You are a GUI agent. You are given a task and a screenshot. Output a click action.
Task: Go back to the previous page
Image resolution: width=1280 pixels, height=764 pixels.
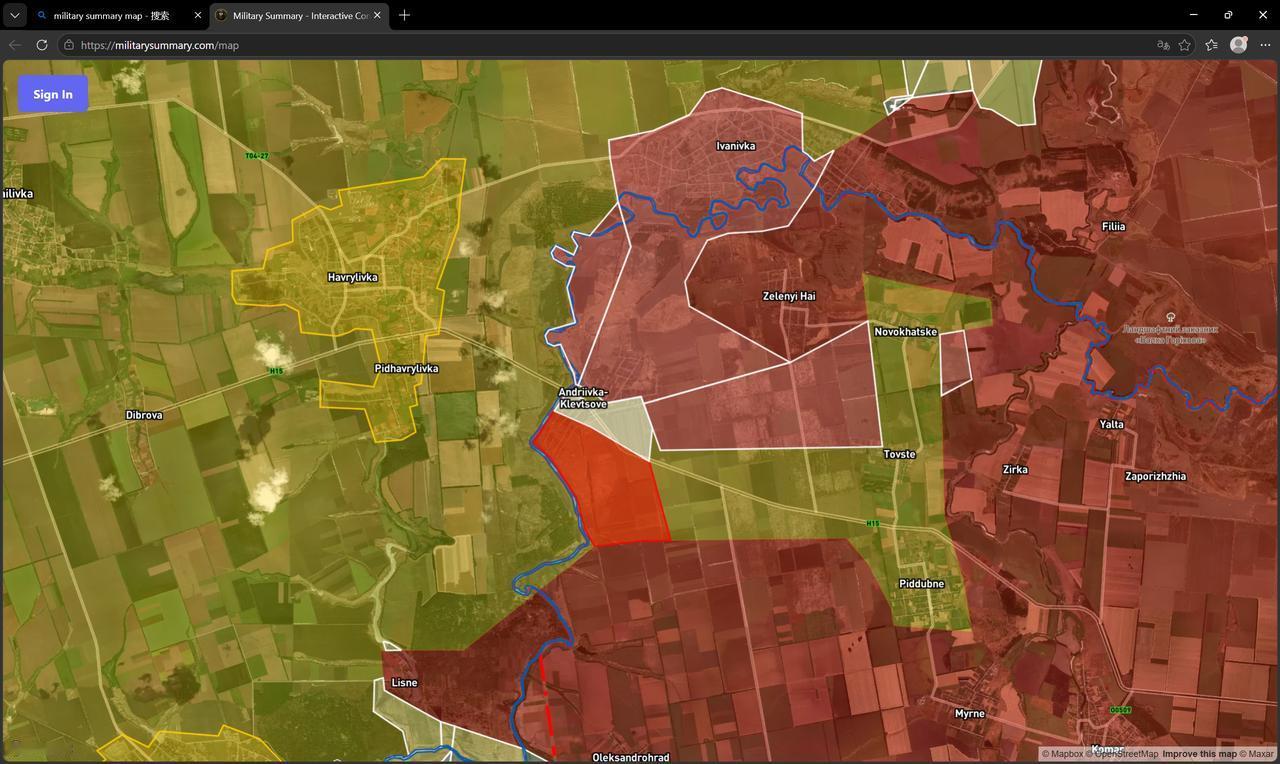click(15, 45)
